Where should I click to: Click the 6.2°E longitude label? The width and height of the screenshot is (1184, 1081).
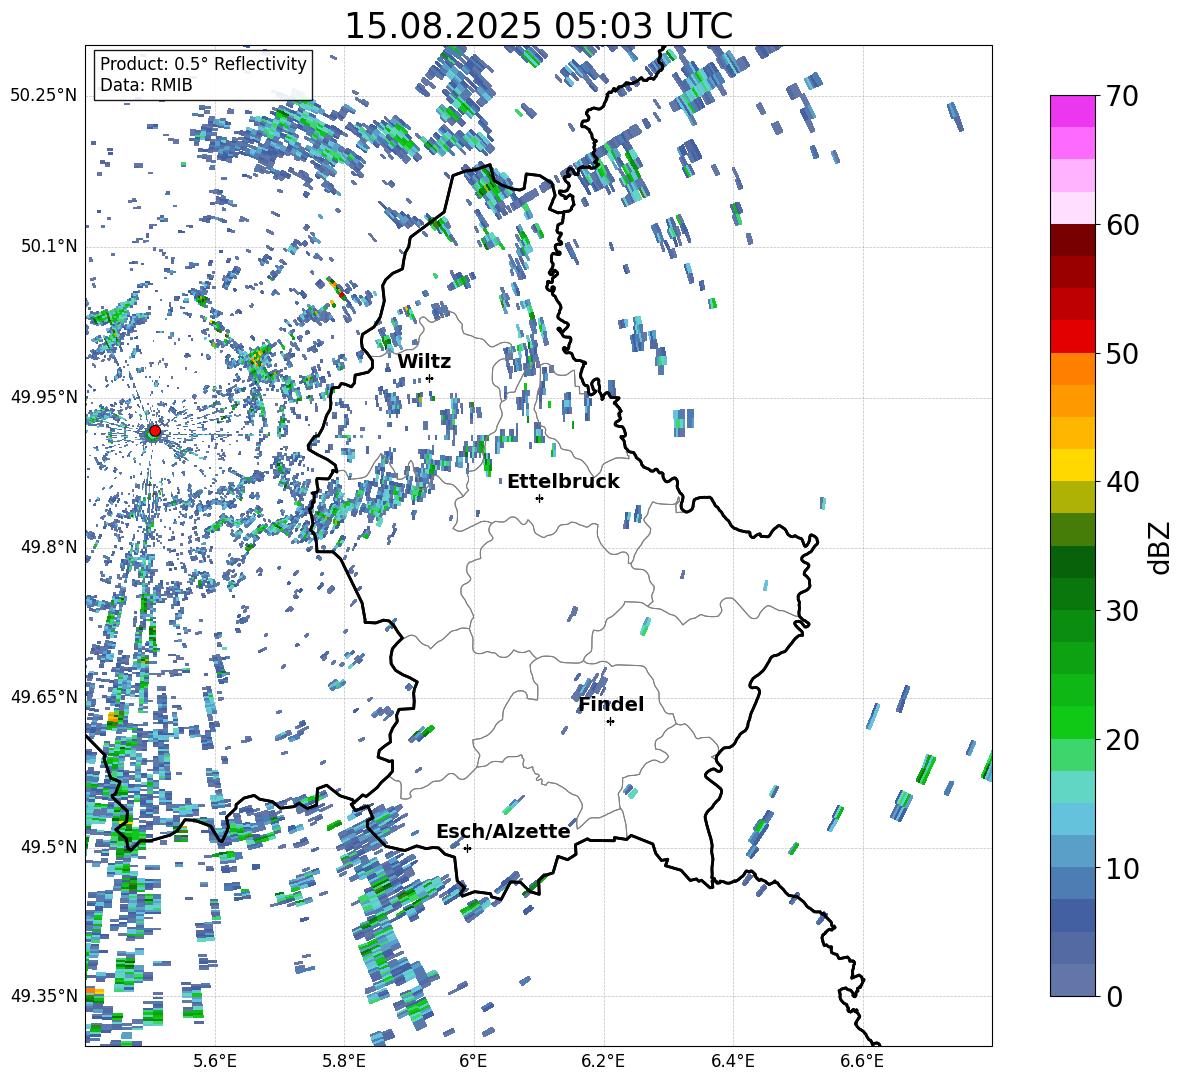pyautogui.click(x=603, y=1061)
